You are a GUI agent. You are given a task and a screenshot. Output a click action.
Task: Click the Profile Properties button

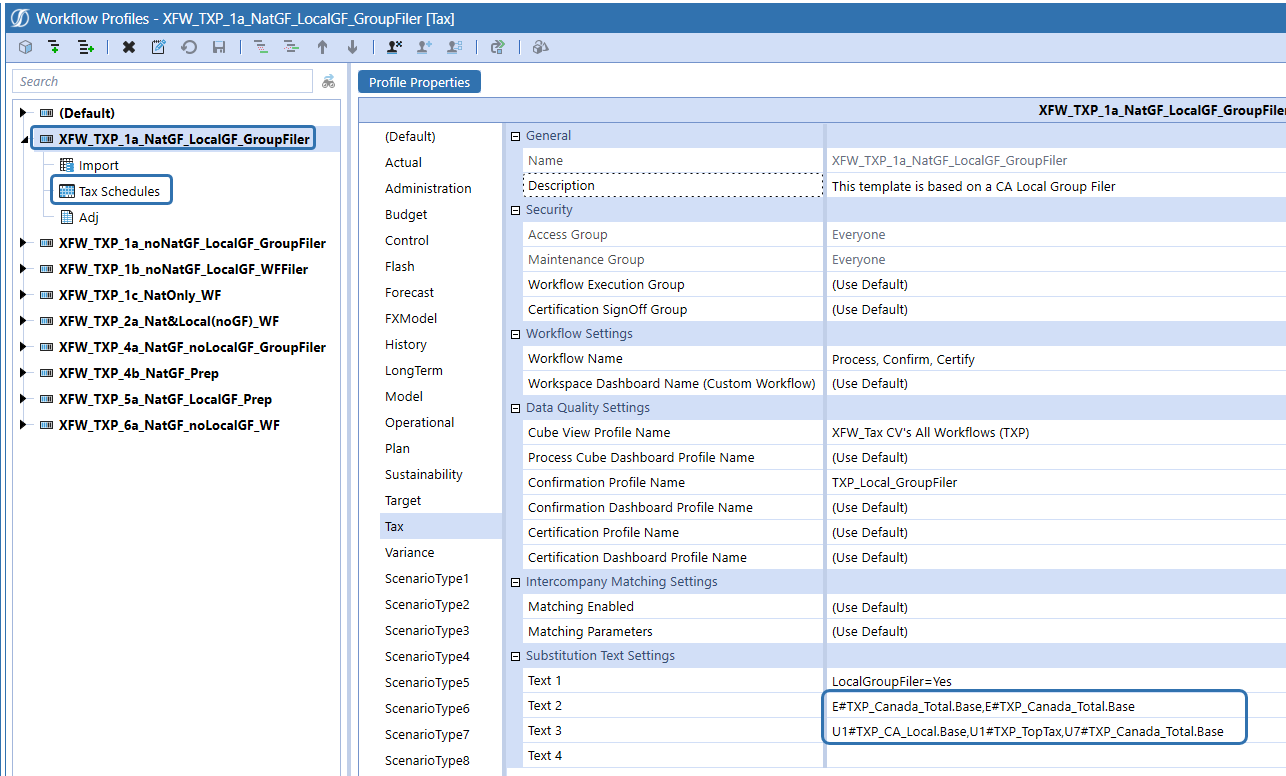coord(419,82)
